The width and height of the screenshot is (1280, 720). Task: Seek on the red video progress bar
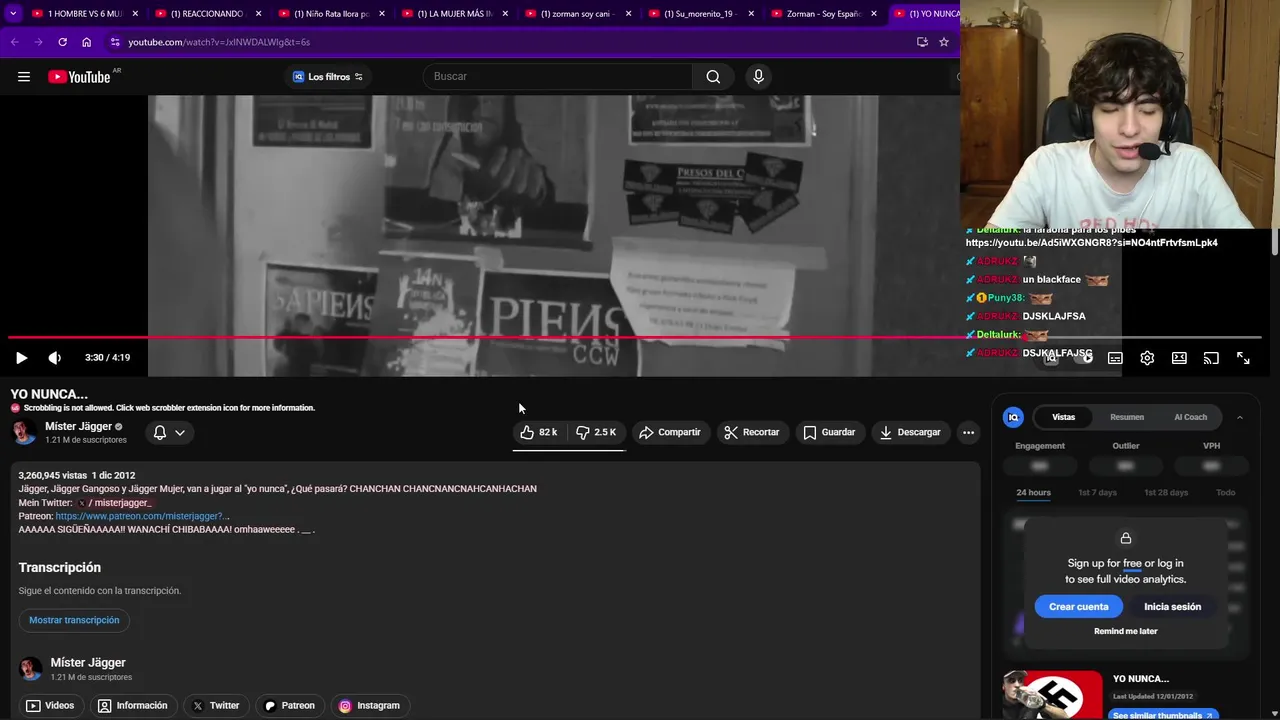click(635, 337)
